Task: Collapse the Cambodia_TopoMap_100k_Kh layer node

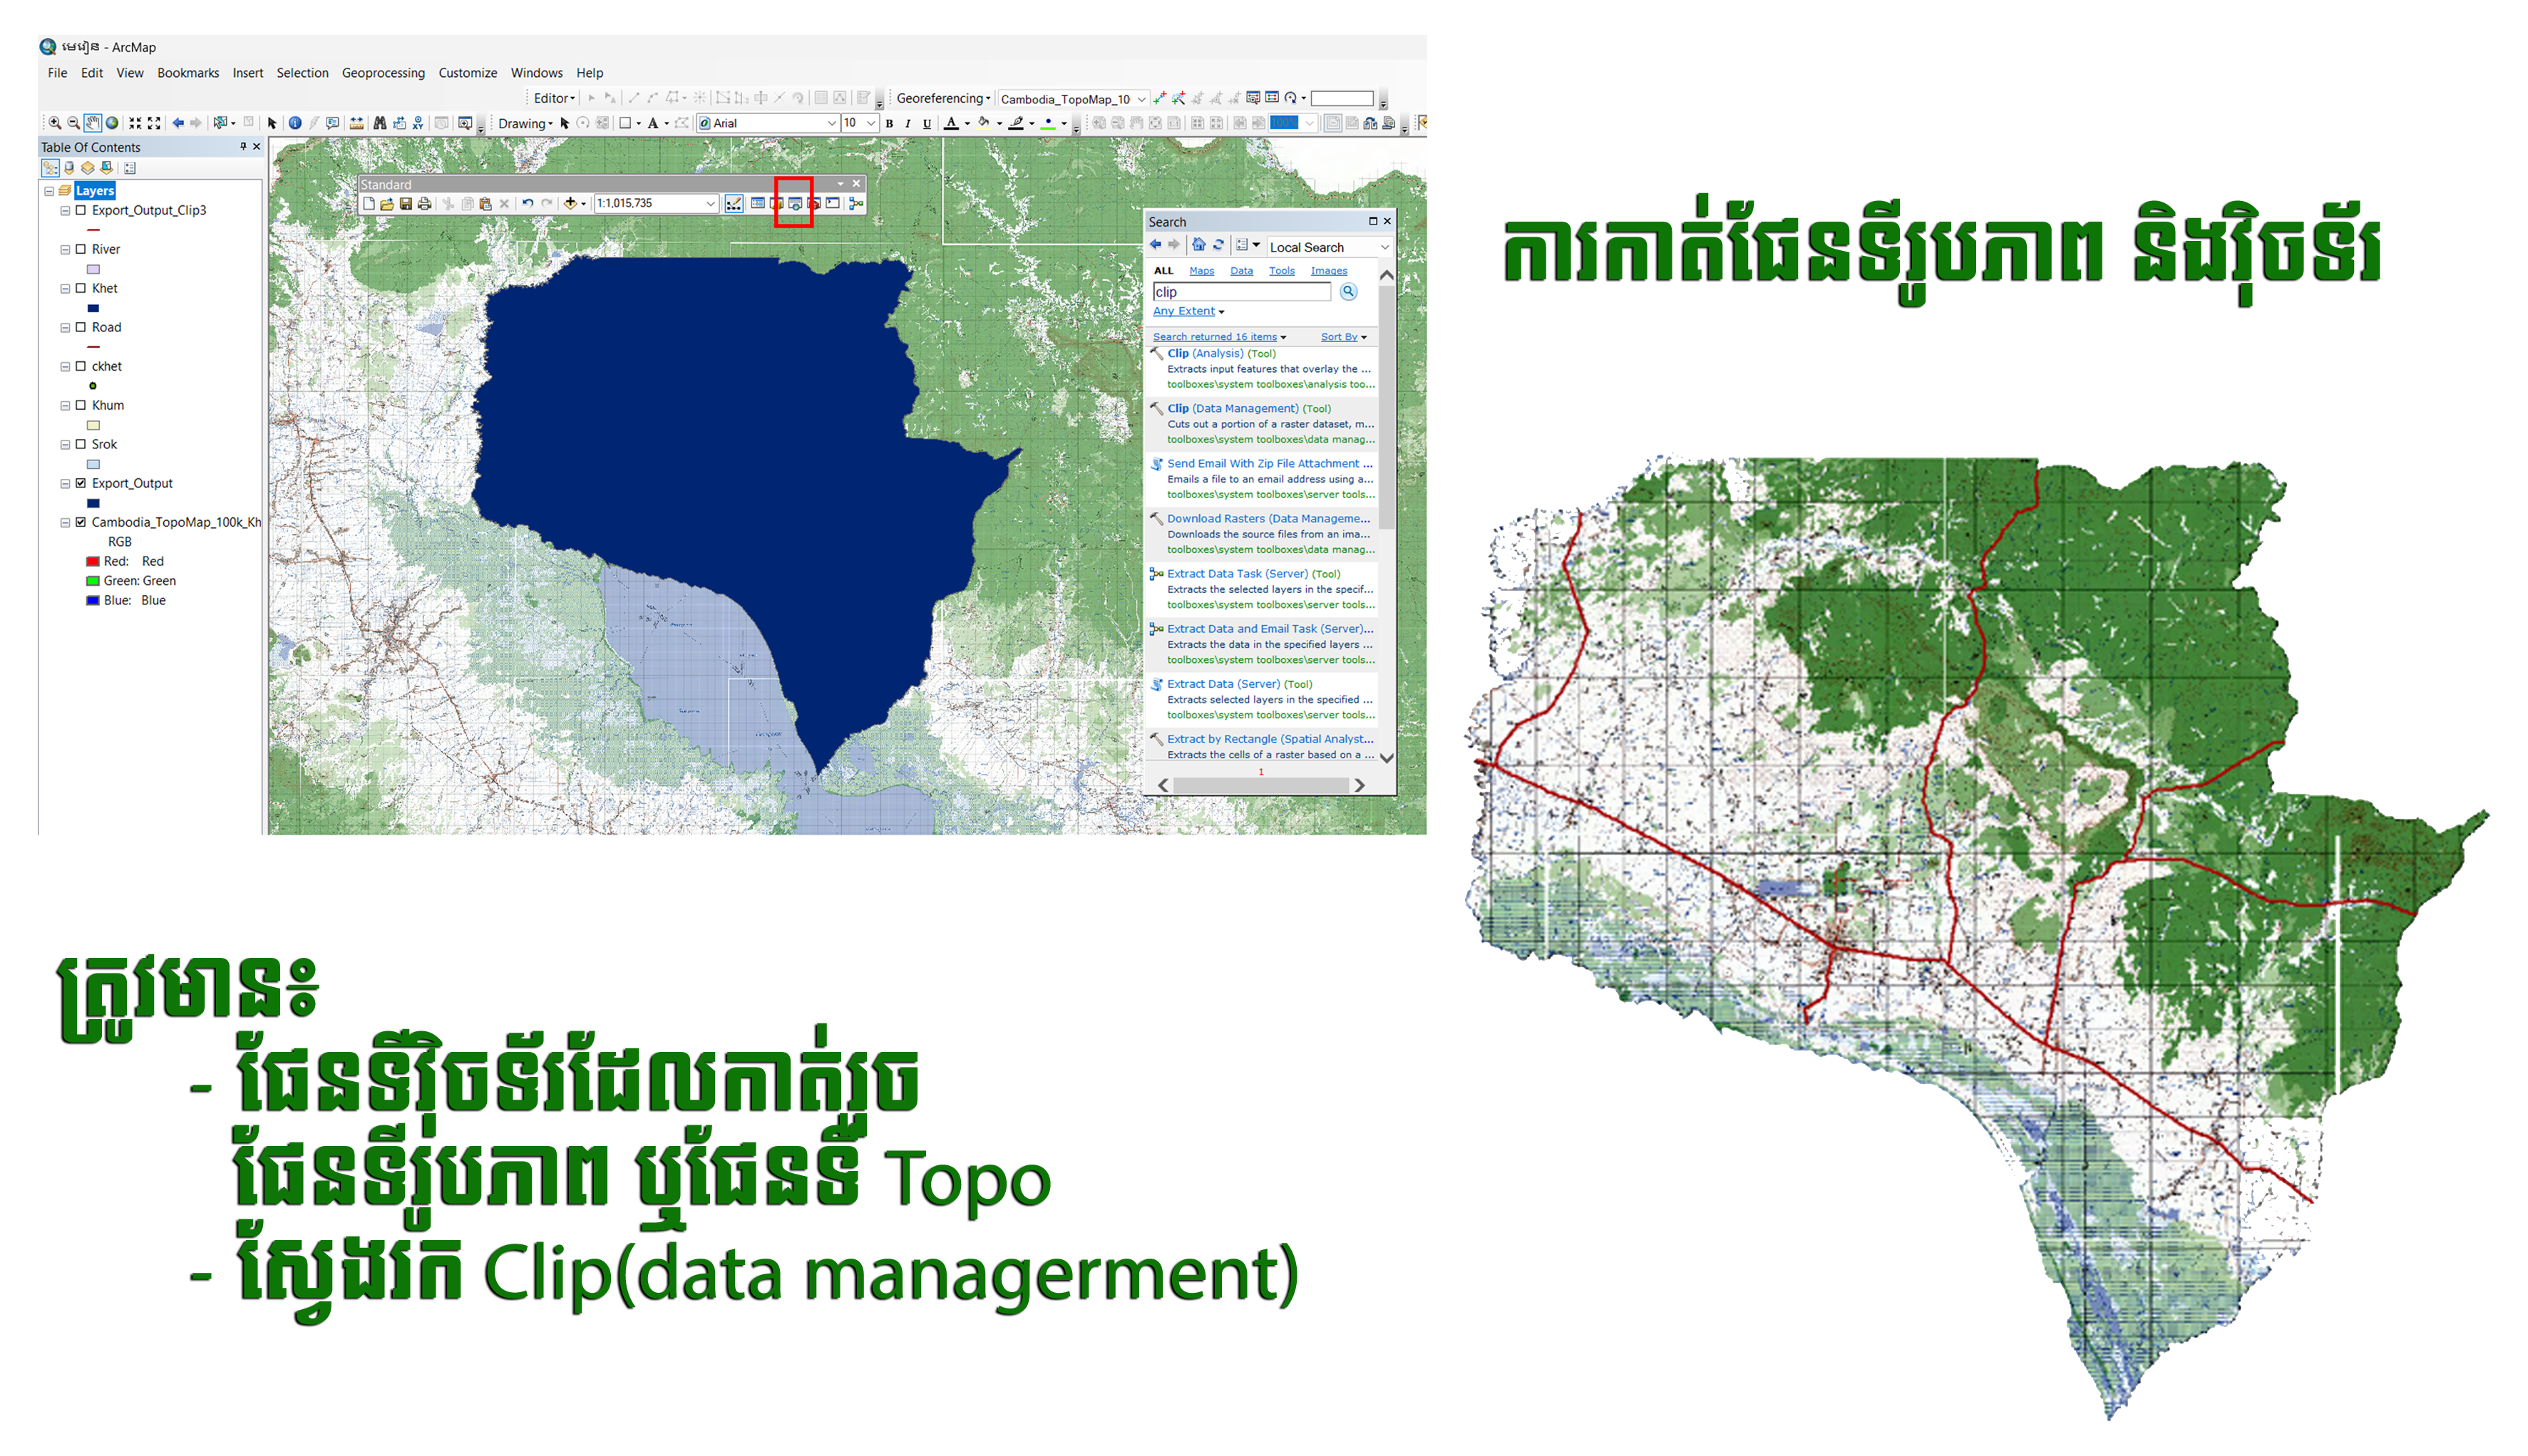Action: 65,522
